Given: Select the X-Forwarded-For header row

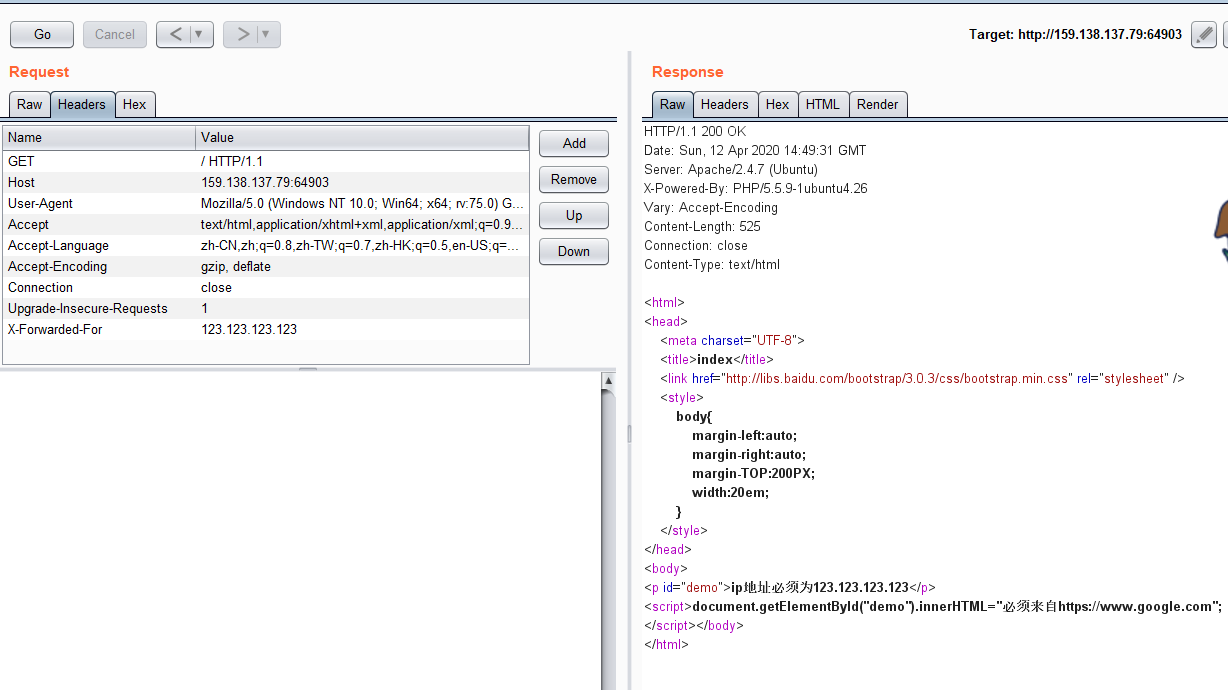Looking at the screenshot, I should 266,329.
